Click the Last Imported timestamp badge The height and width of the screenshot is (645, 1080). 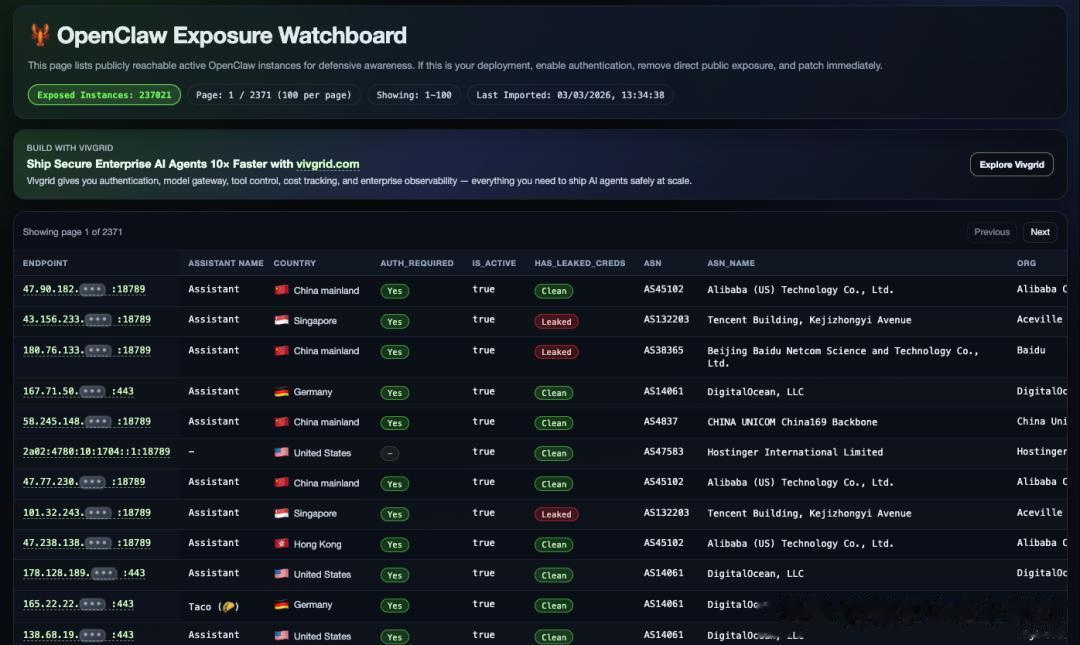point(570,95)
